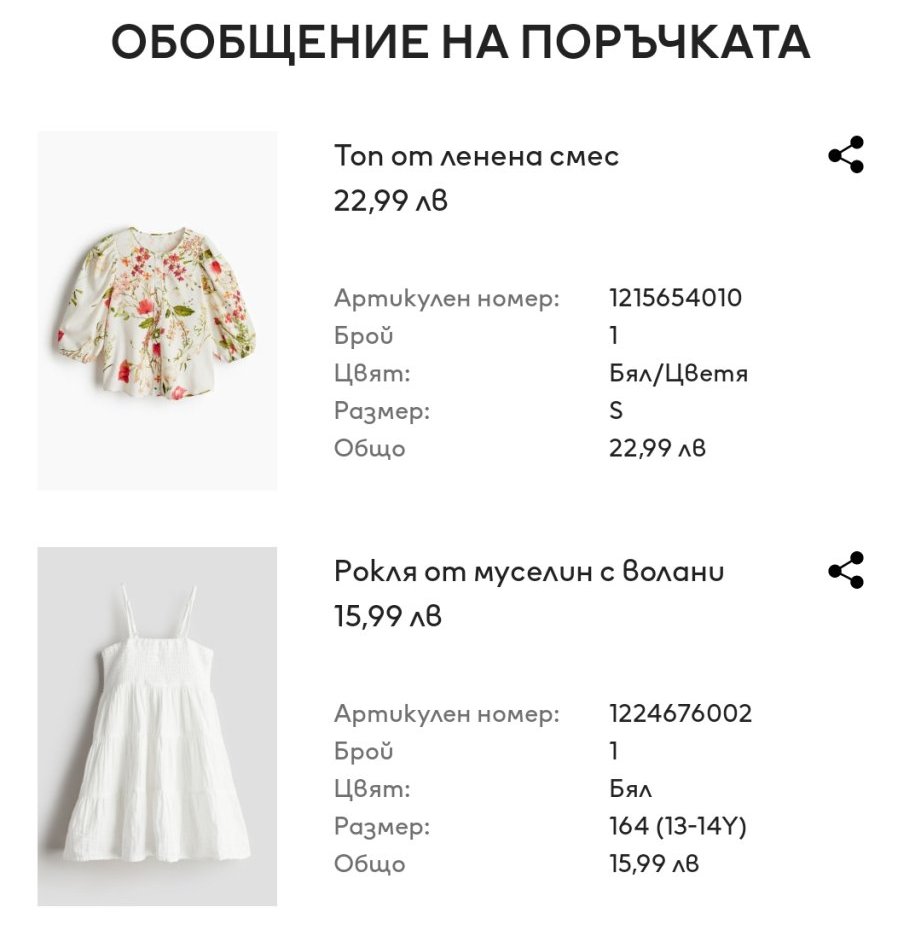
Task: Click the dress's total amount 15,99 лв
Action: (x=654, y=864)
